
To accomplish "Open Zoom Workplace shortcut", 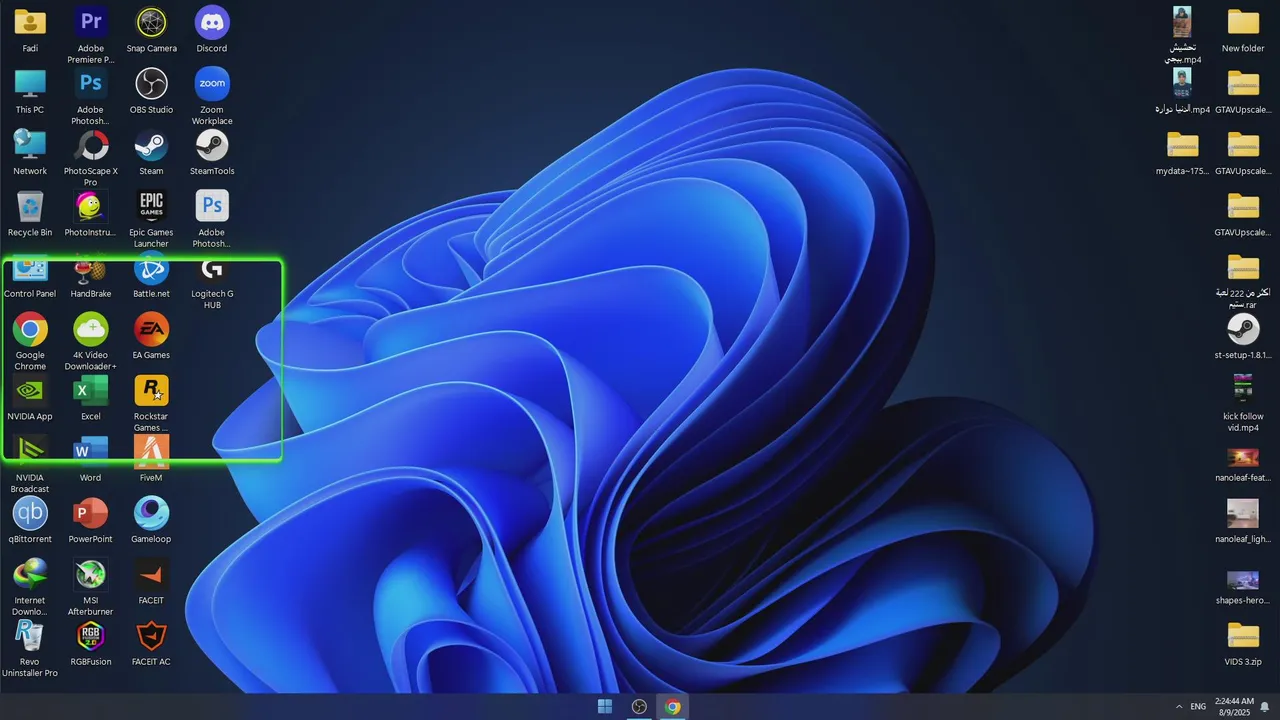I will pyautogui.click(x=212, y=83).
